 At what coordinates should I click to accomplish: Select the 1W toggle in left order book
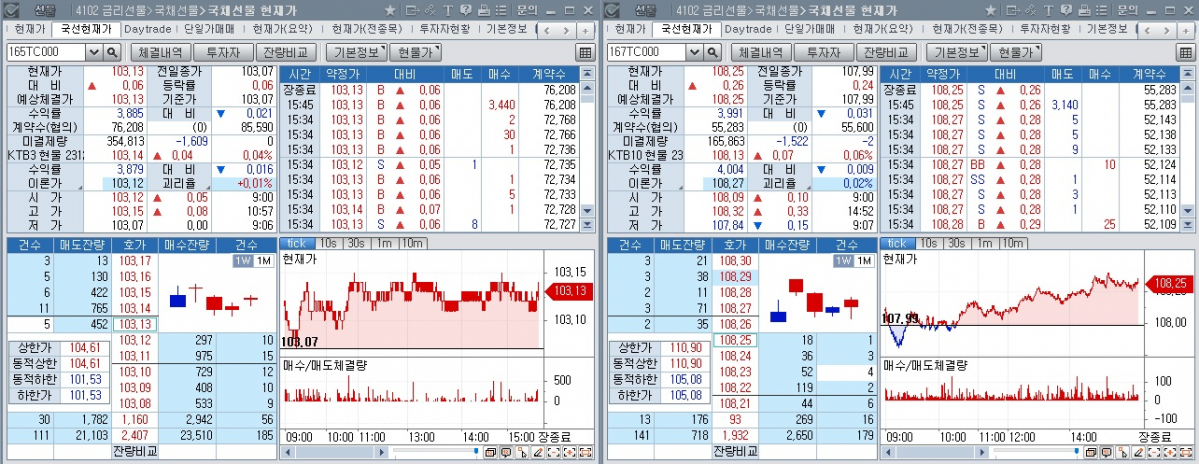click(242, 261)
